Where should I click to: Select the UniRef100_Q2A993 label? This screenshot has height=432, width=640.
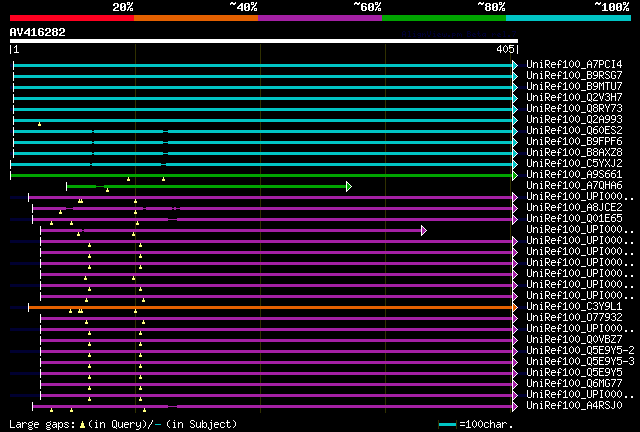coord(574,119)
